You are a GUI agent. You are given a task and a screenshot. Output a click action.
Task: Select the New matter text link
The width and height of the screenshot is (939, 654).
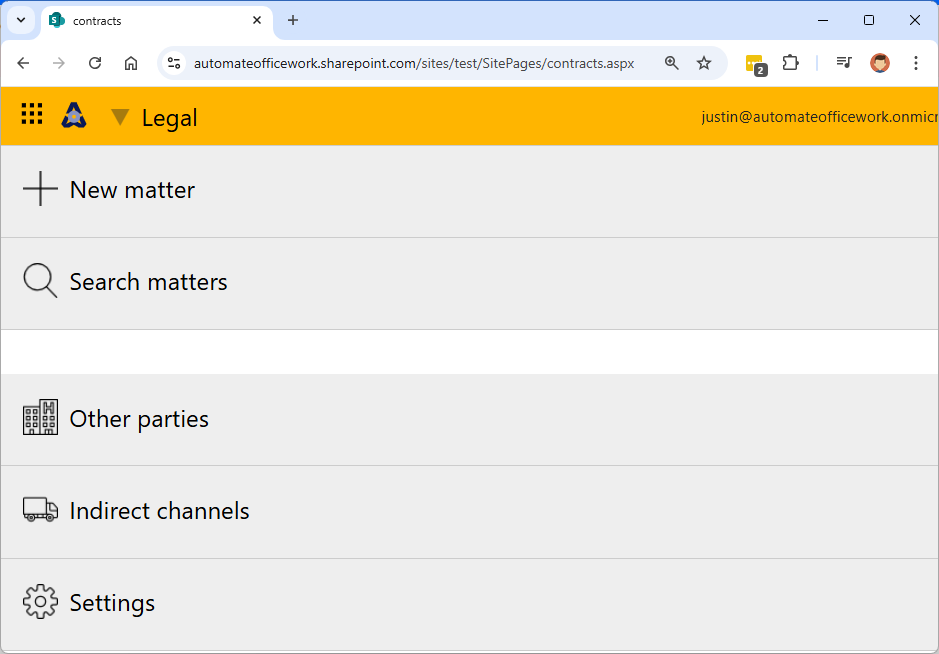tap(132, 190)
